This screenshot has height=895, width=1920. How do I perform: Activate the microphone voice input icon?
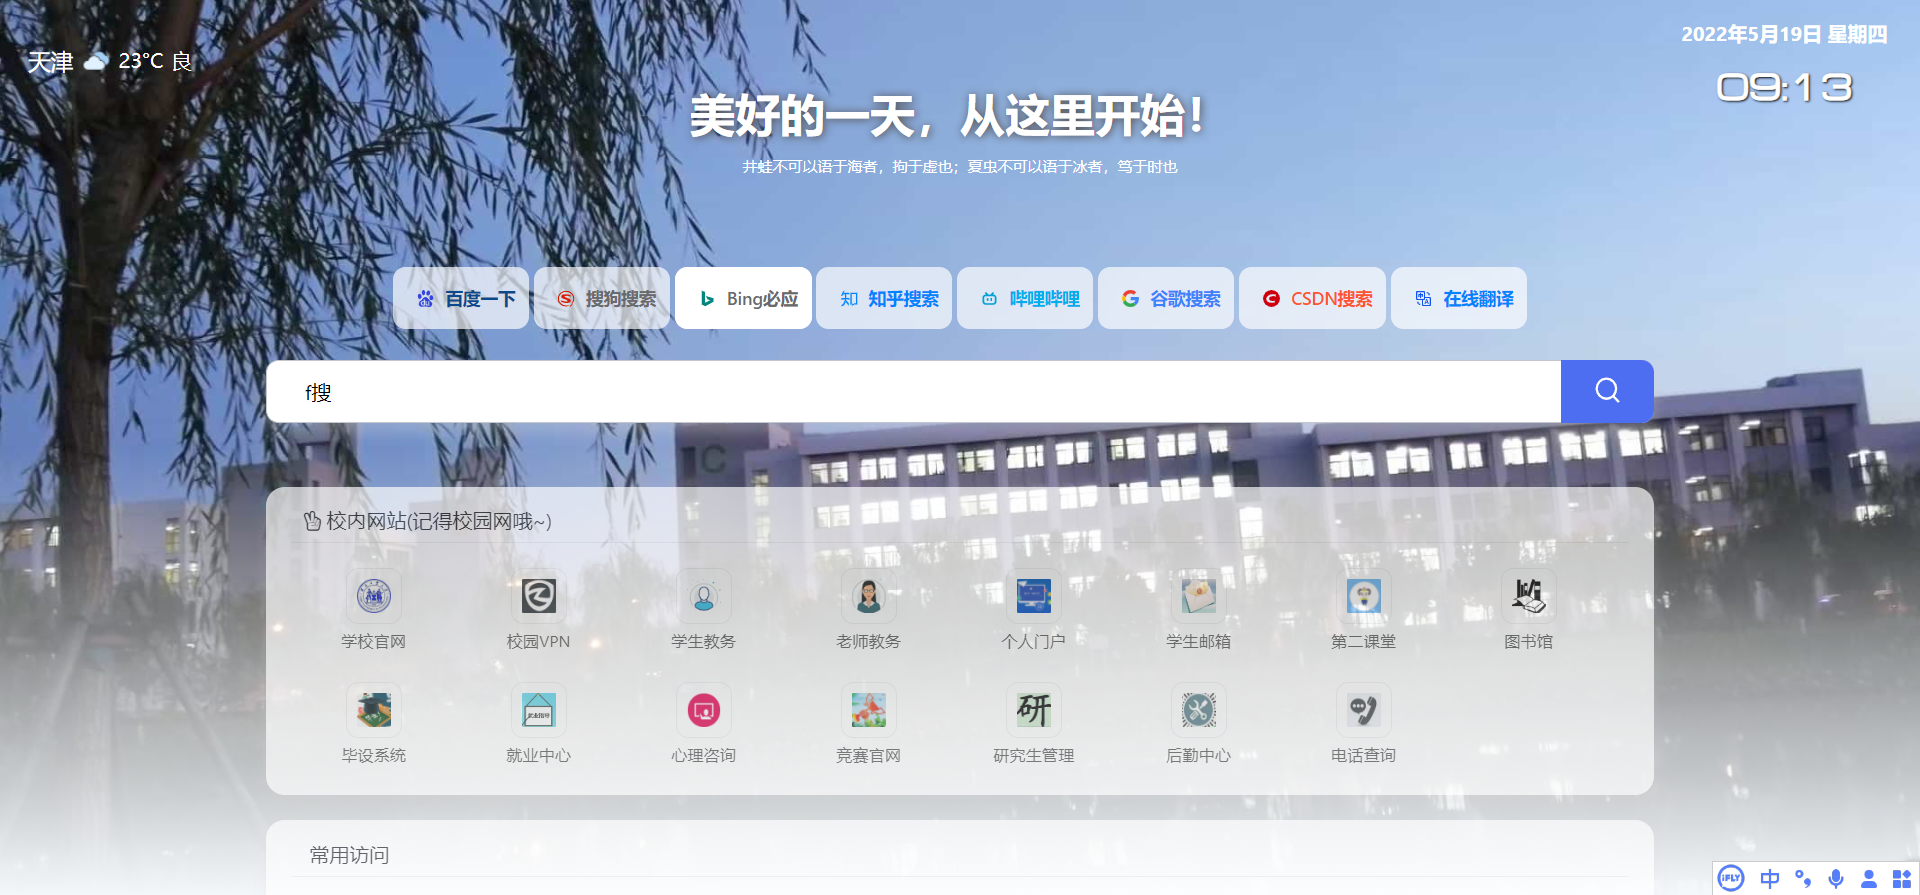1836,879
